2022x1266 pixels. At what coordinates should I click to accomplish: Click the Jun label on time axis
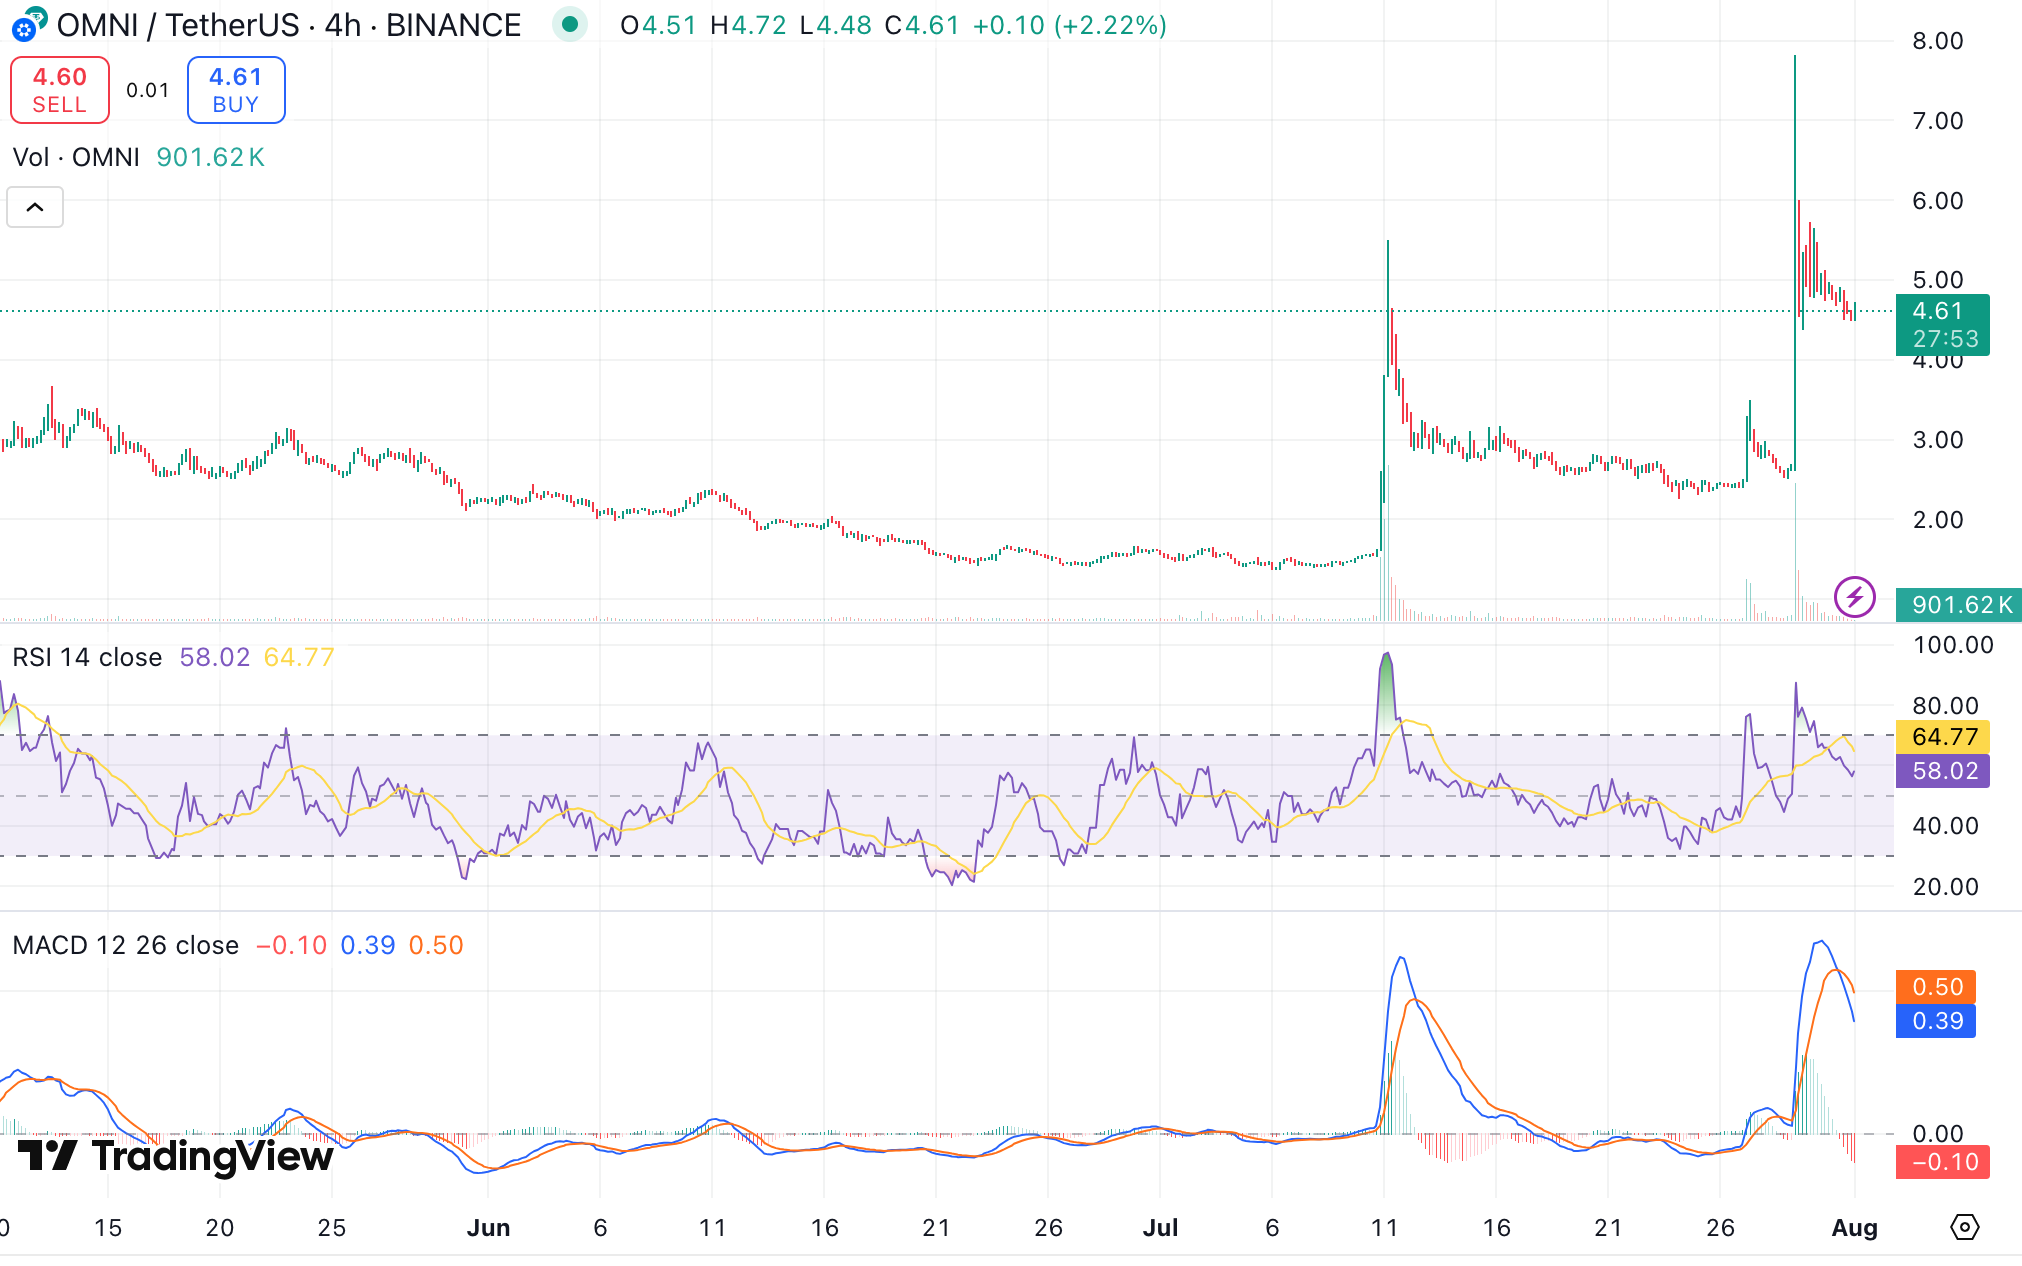tap(488, 1228)
